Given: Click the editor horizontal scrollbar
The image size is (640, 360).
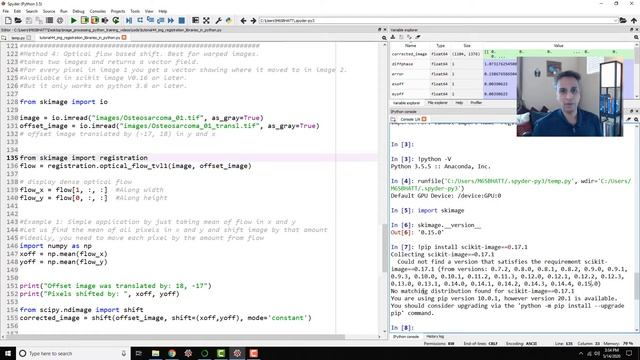Looking at the screenshot, I should [176, 337].
